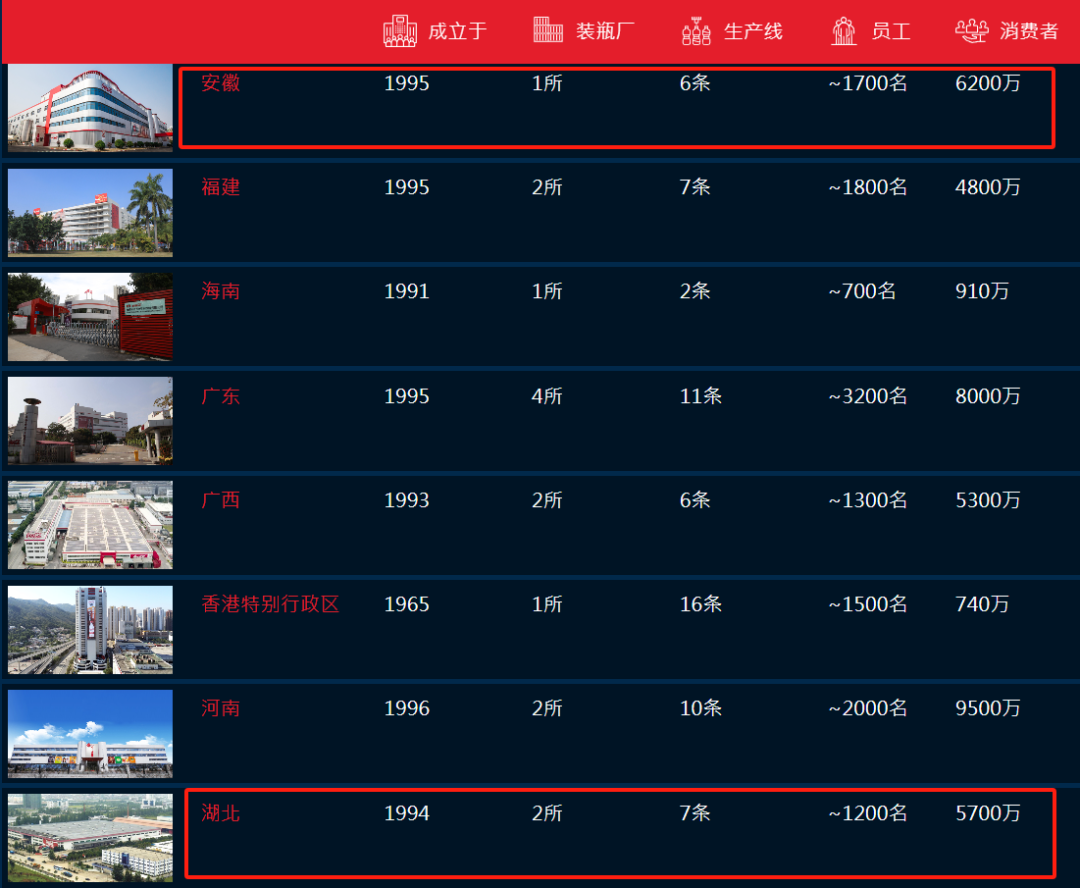Click the 香港 tower building thumbnail
The height and width of the screenshot is (888, 1080).
click(x=90, y=629)
